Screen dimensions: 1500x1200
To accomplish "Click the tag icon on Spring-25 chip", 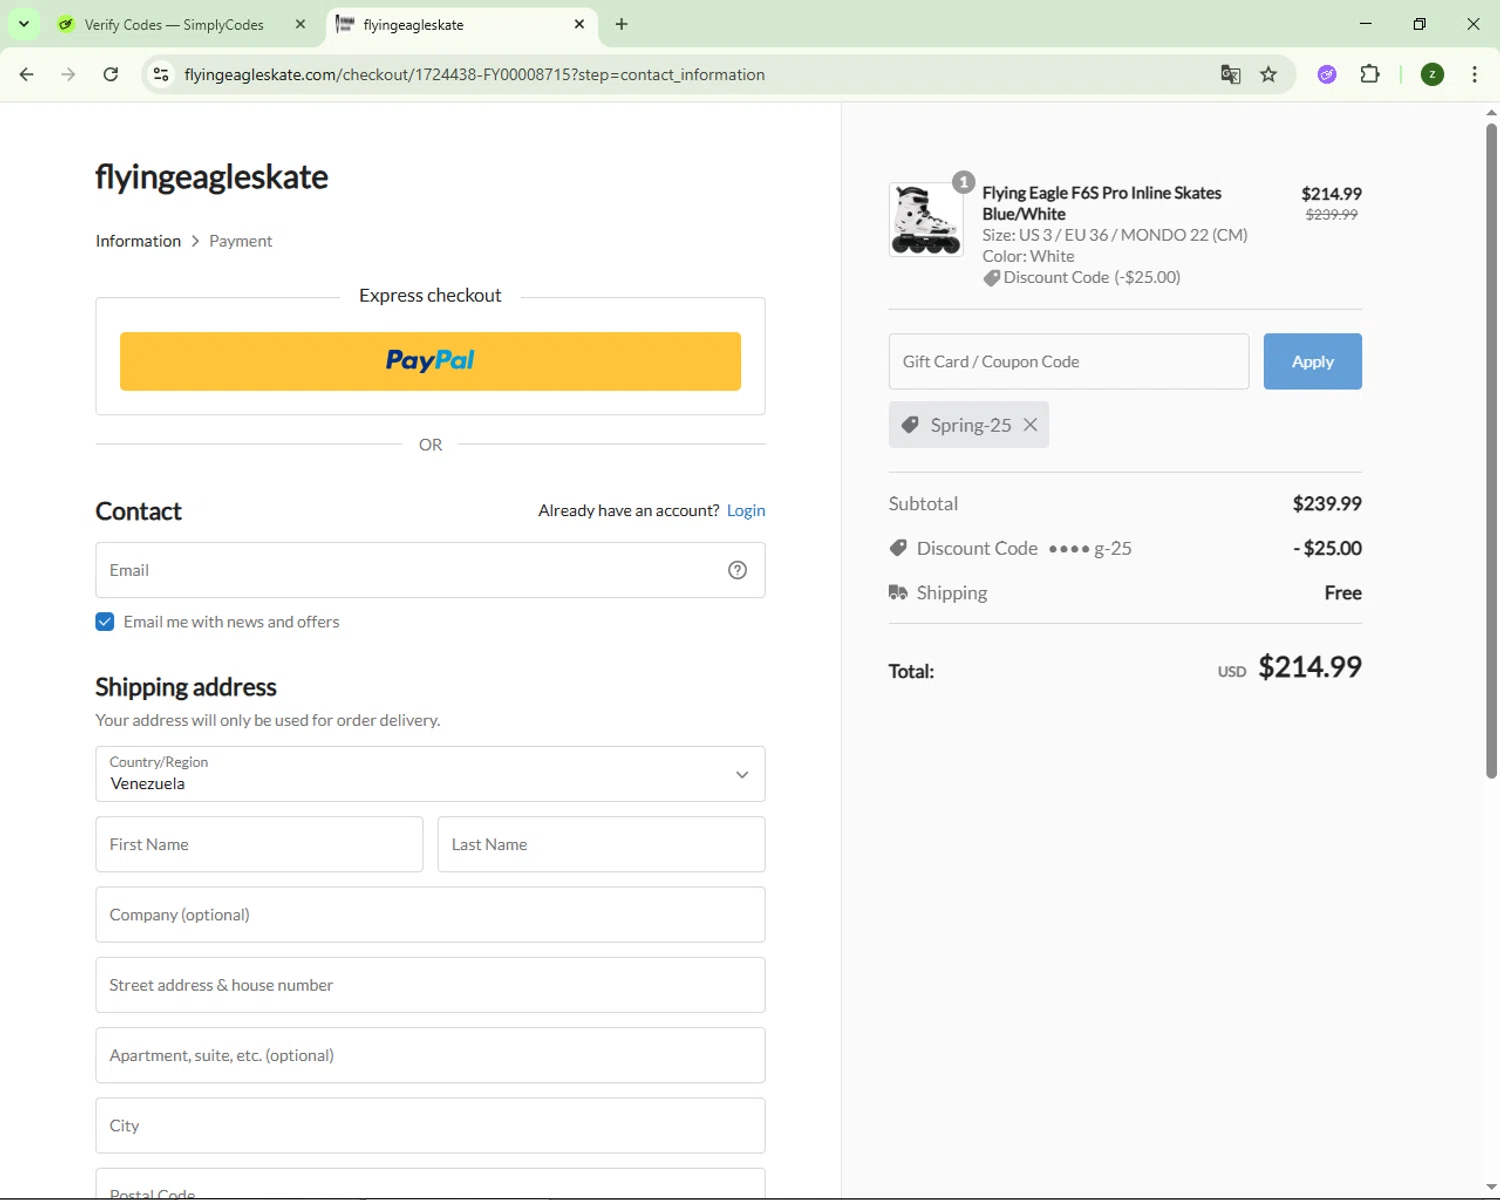I will tap(910, 425).
